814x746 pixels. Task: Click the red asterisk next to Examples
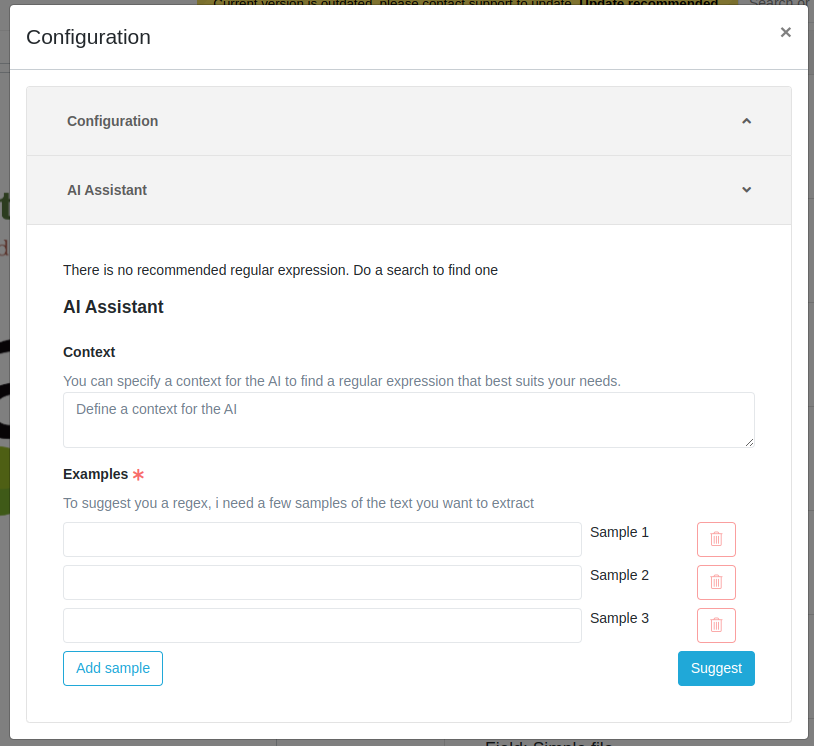pos(138,475)
